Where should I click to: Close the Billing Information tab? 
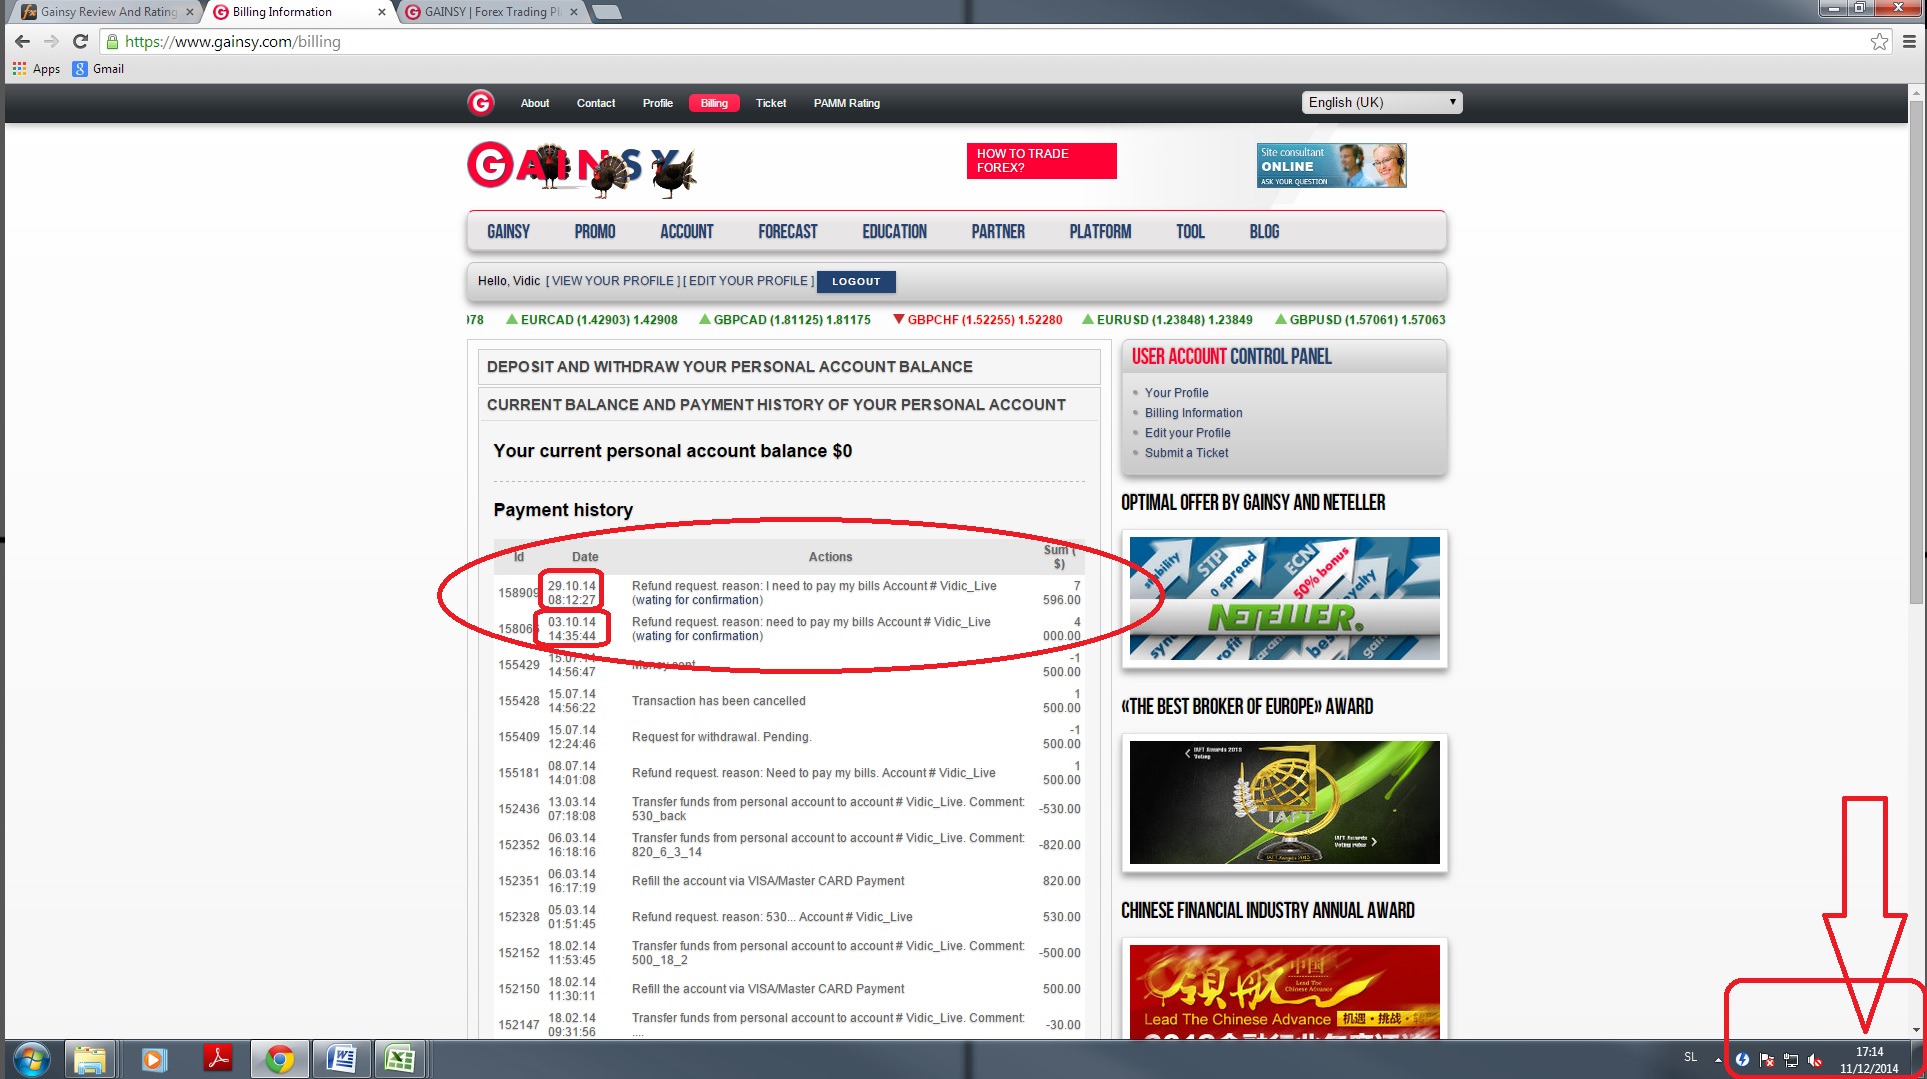click(x=381, y=12)
